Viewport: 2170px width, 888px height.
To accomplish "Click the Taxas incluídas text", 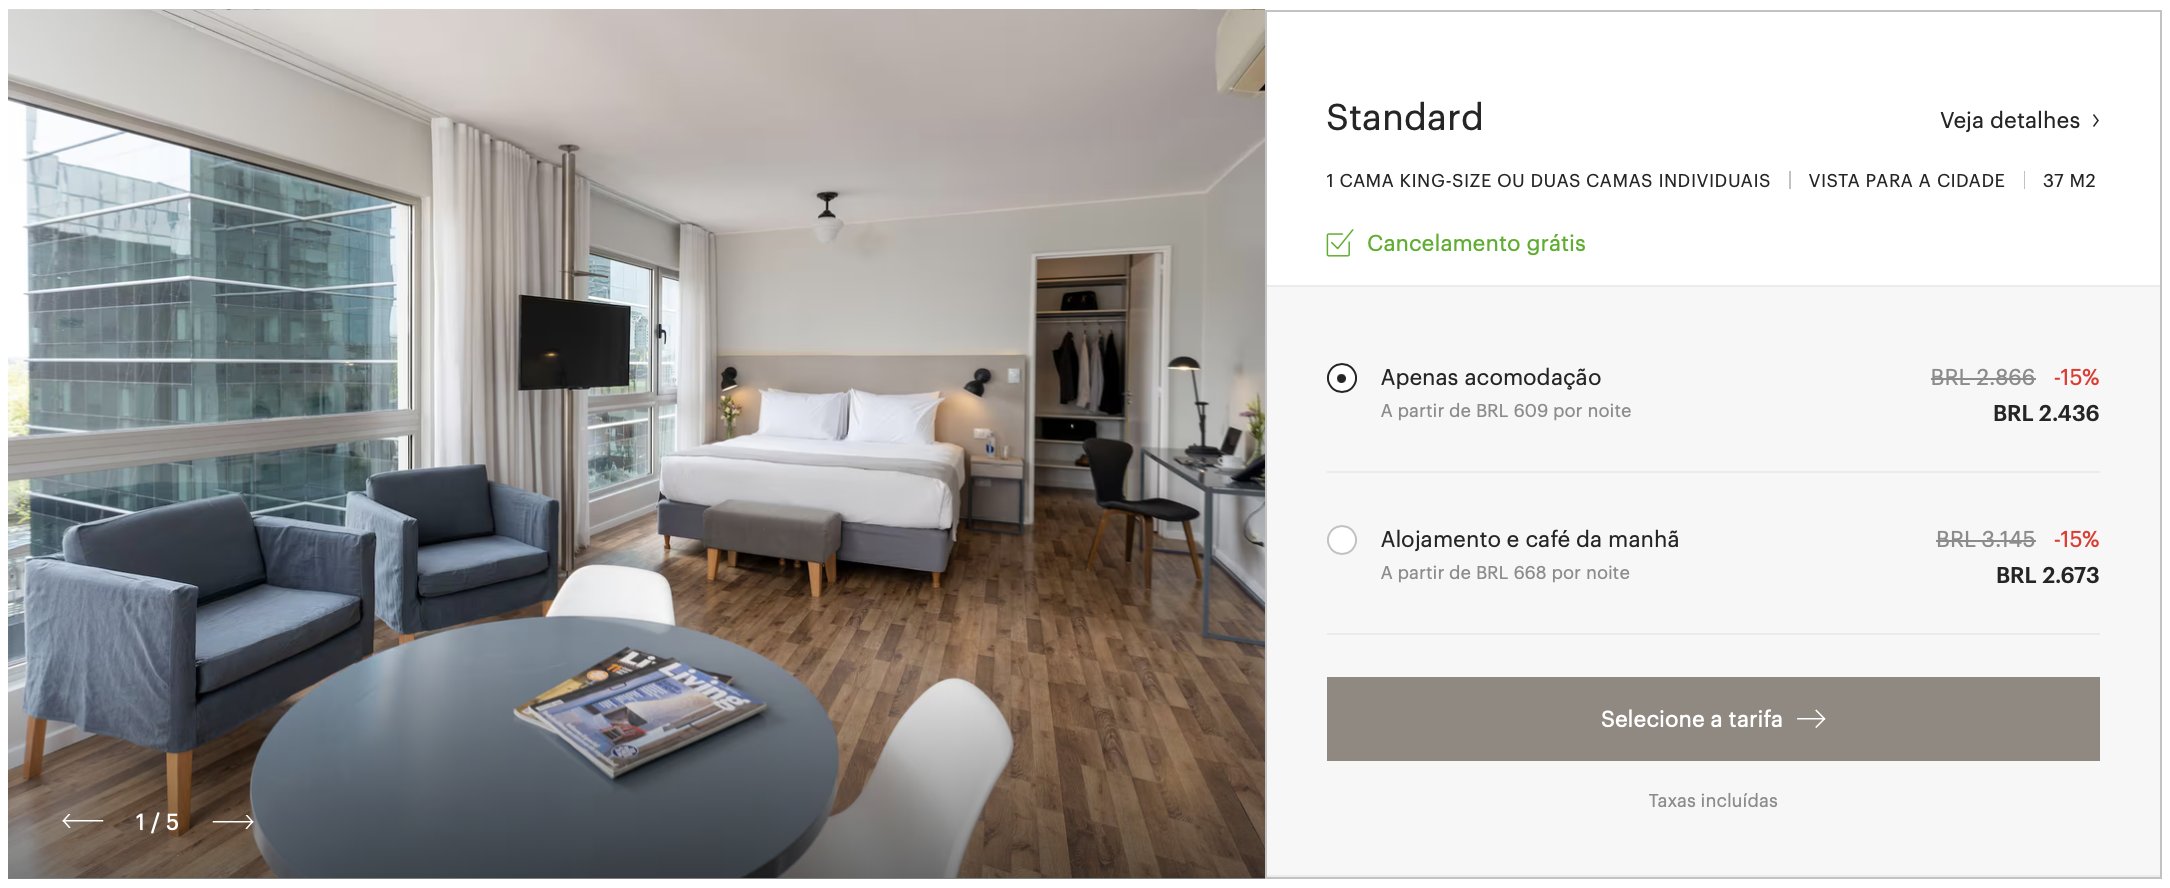I will point(1713,801).
